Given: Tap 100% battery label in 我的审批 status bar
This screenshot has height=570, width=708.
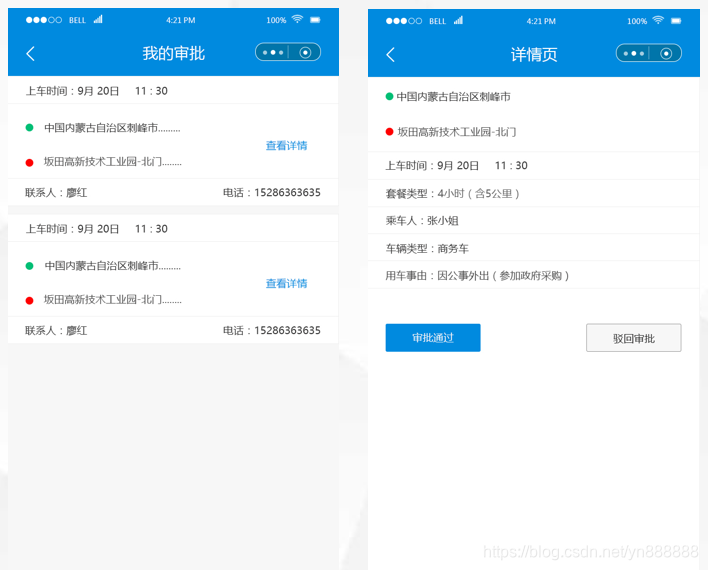Looking at the screenshot, I should point(276,20).
